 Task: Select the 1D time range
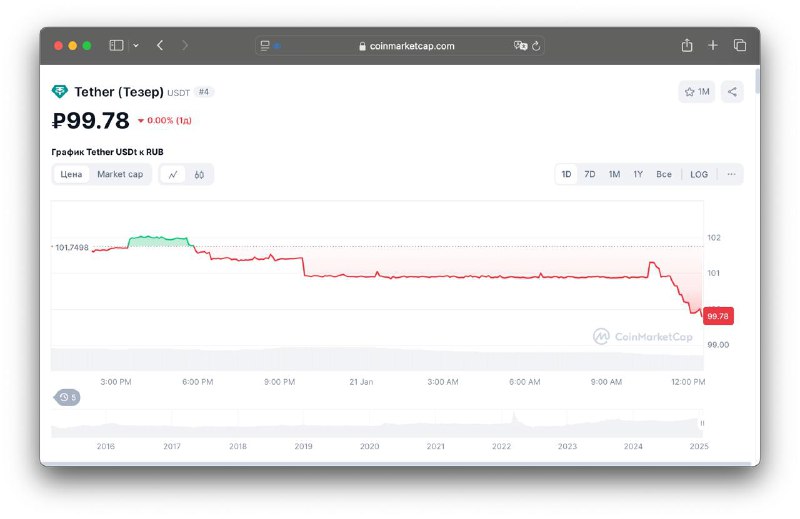click(566, 175)
